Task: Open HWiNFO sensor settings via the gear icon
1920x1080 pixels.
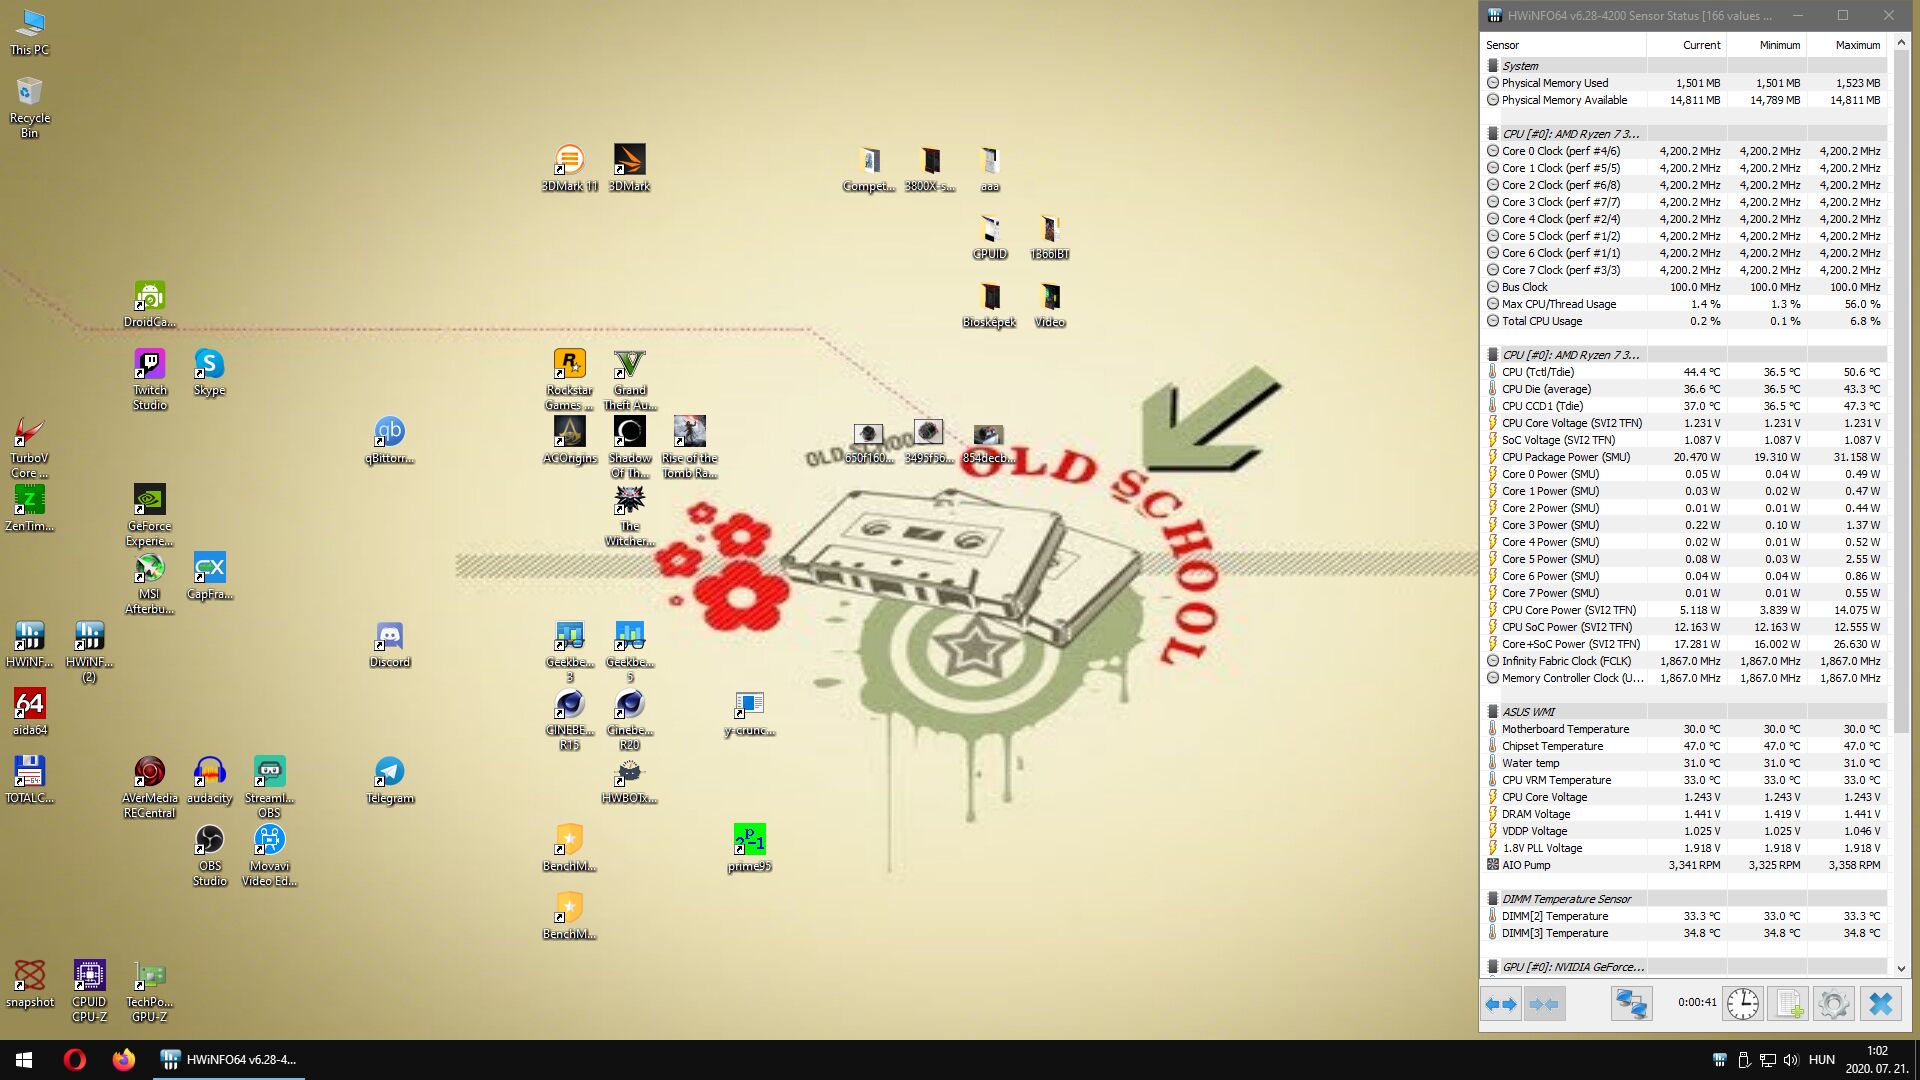Action: [1833, 1003]
